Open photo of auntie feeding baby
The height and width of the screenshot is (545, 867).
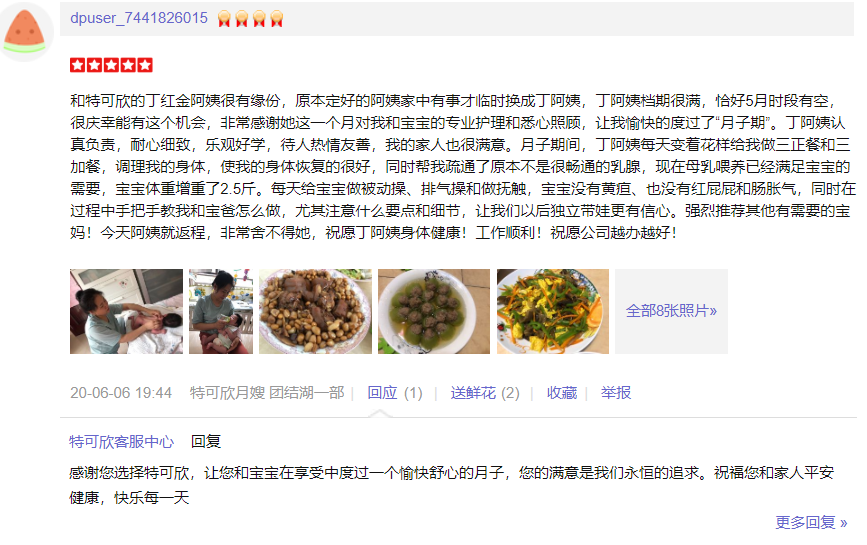coord(221,311)
